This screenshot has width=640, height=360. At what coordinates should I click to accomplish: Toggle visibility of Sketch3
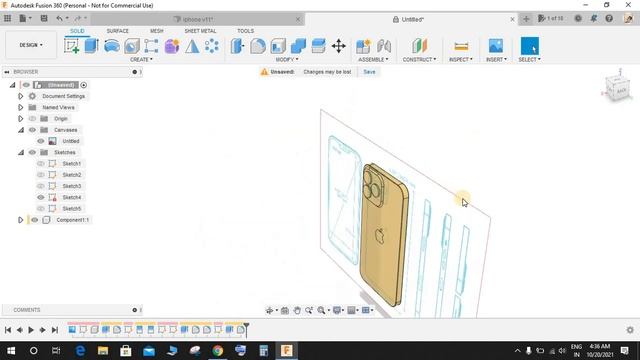[40, 186]
